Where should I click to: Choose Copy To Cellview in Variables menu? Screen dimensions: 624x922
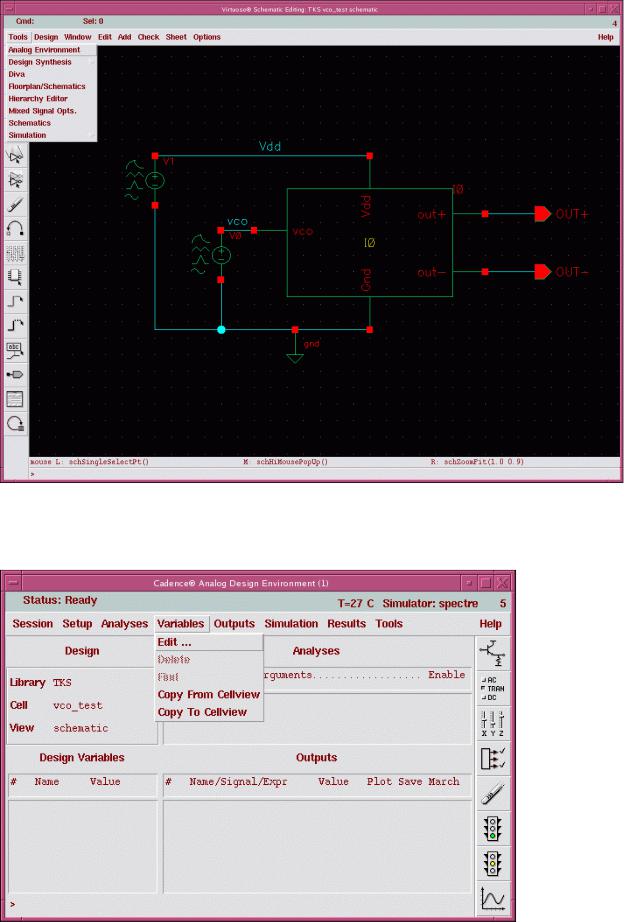tap(208, 712)
